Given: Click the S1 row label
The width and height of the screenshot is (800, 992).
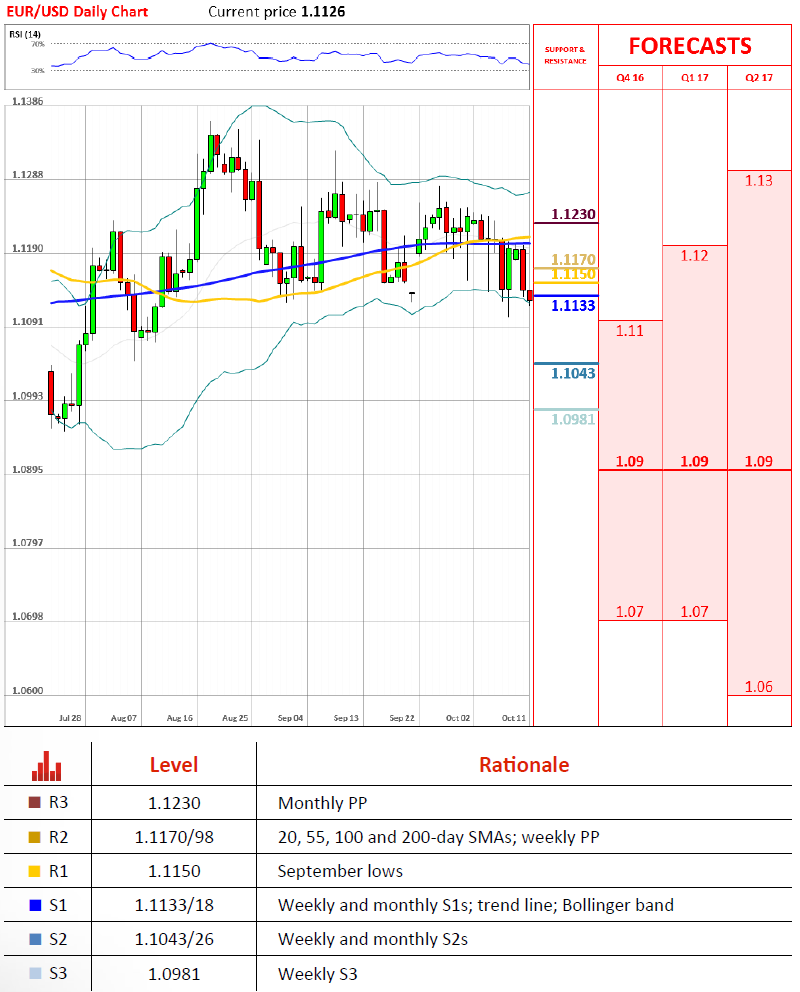Looking at the screenshot, I should pyautogui.click(x=58, y=905).
